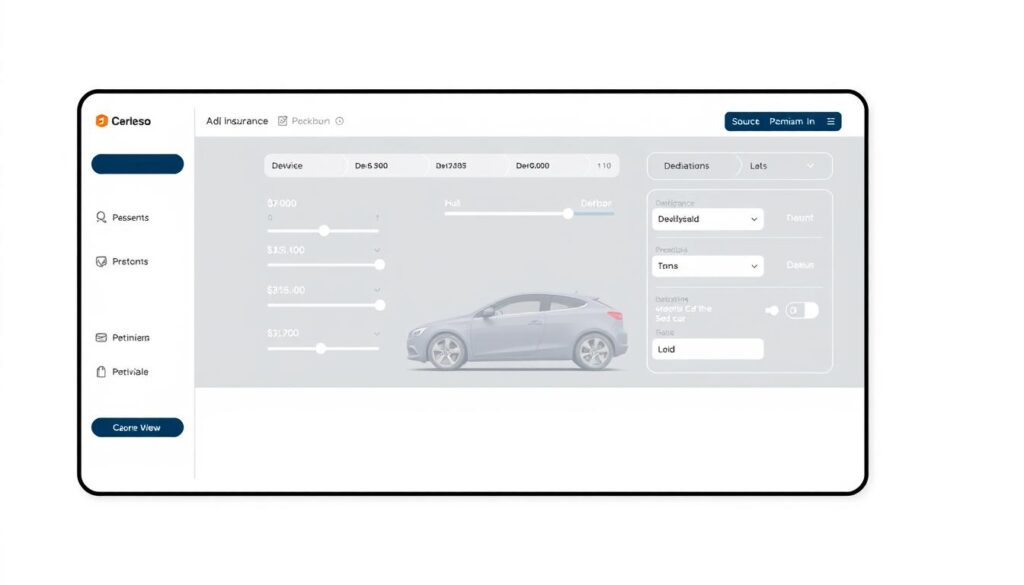
Task: Expand the chevron next to the Lats tab
Action: coord(810,166)
